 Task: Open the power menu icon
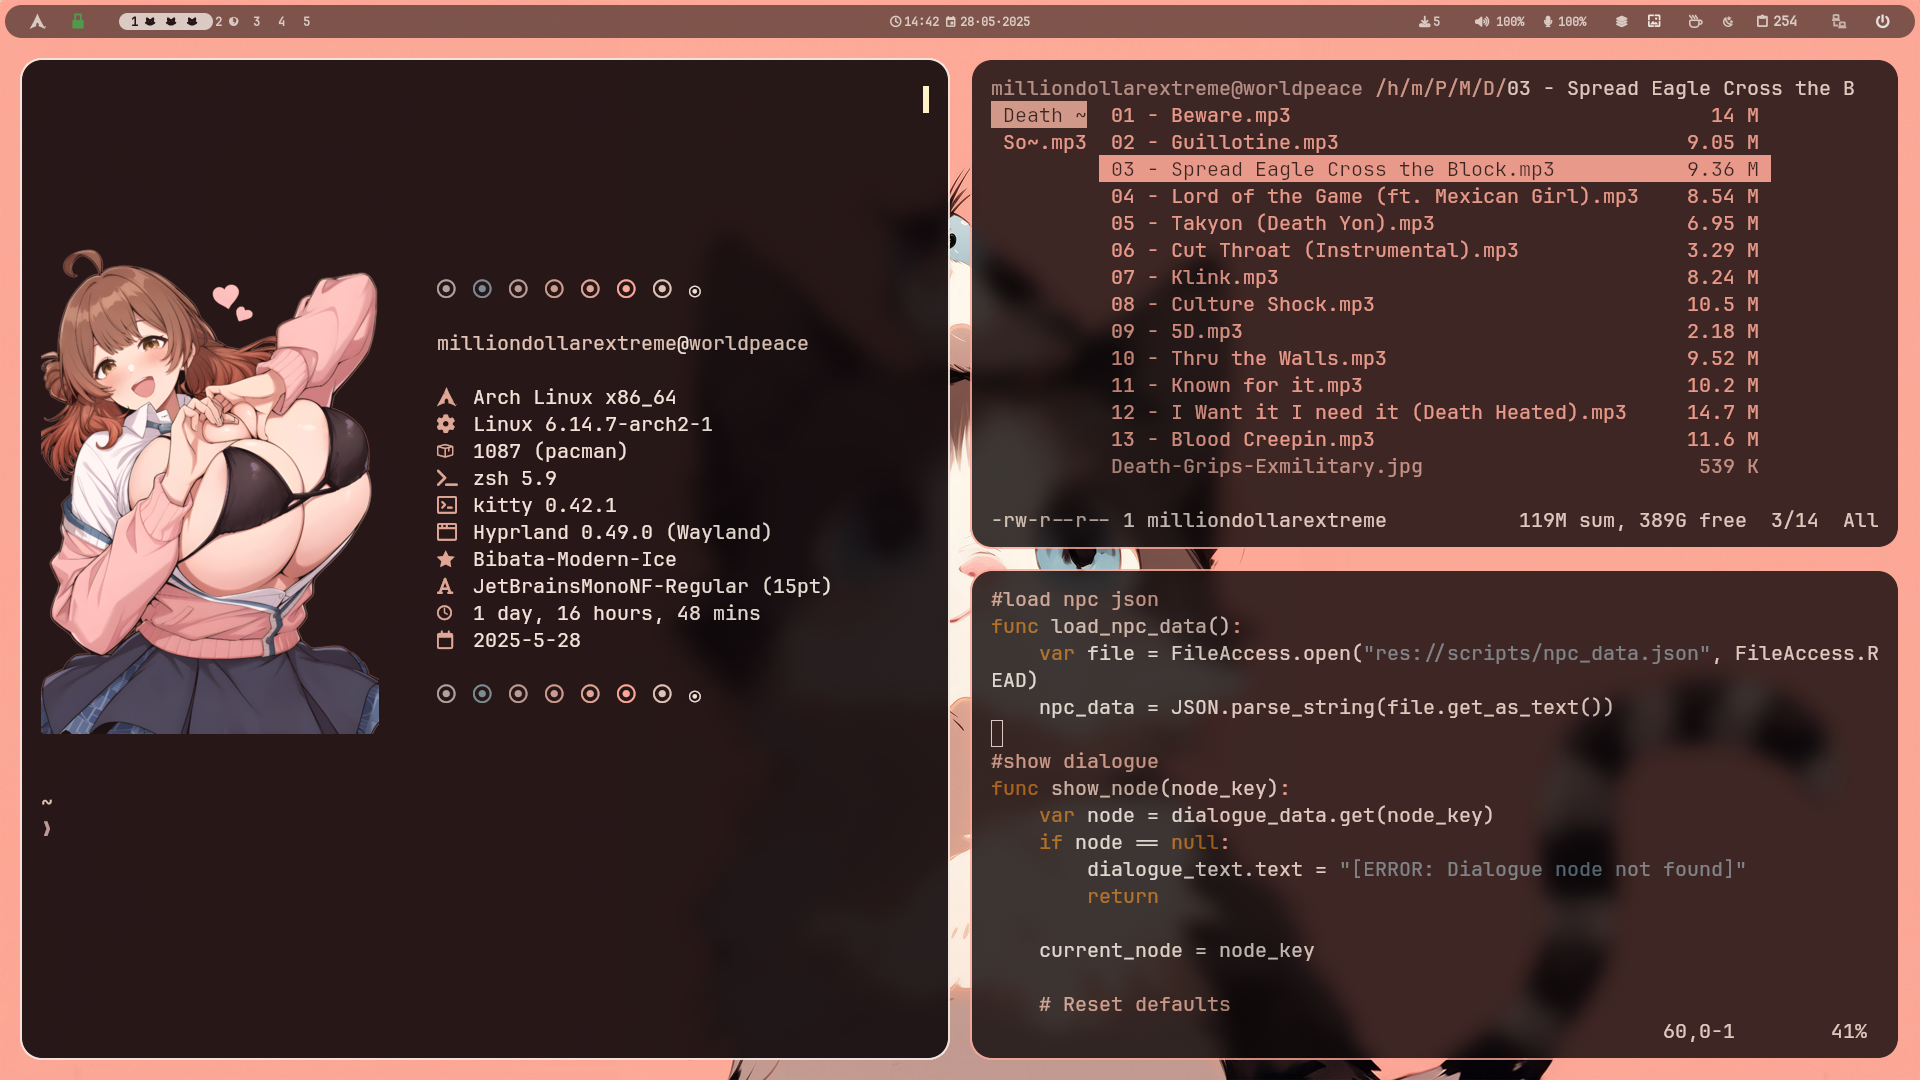click(x=1882, y=21)
